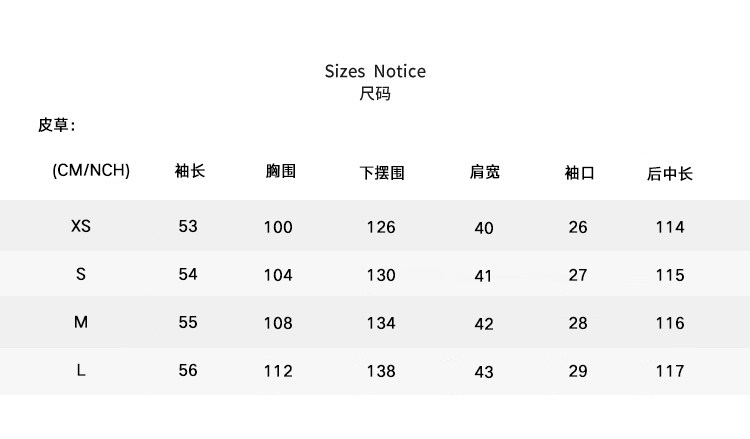Click sleeve length value 53 for XS

pos(188,226)
